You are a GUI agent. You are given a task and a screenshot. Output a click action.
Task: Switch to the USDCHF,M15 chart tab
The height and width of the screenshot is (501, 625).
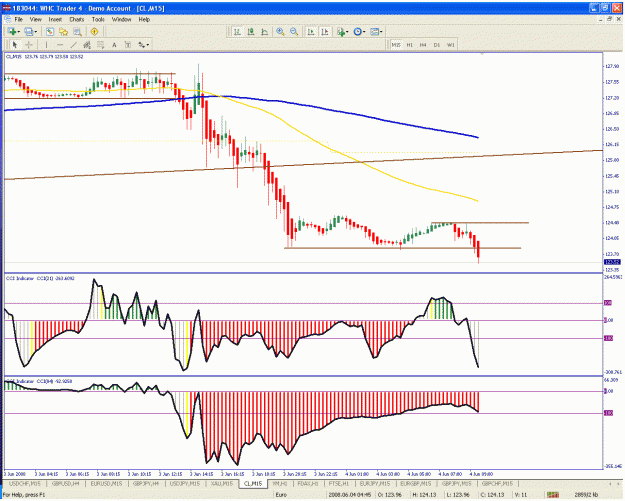25,484
